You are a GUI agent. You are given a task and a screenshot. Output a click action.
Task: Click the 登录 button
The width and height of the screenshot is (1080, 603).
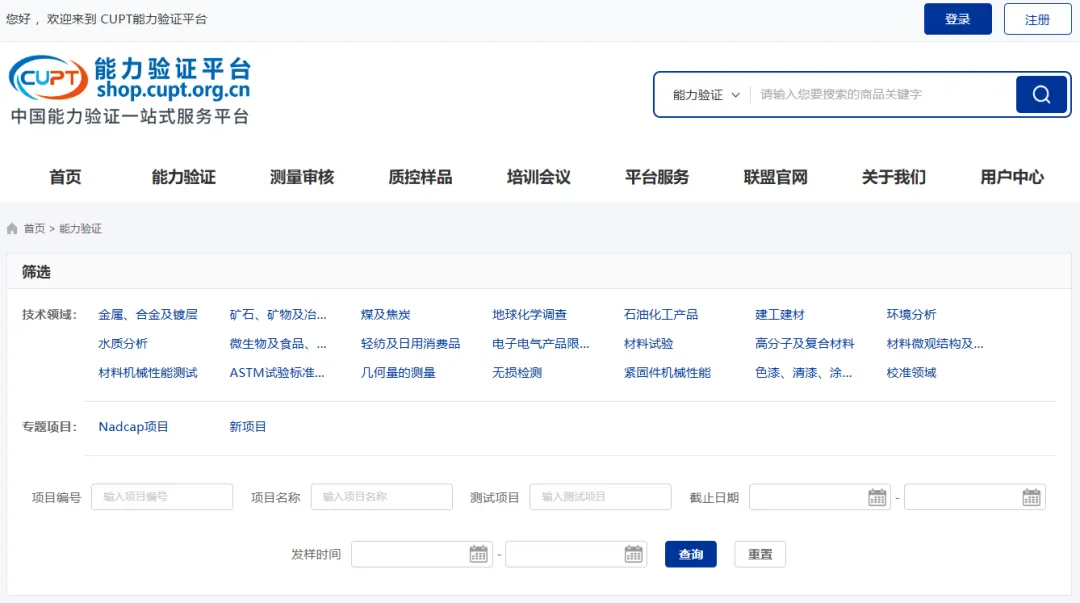click(x=957, y=19)
